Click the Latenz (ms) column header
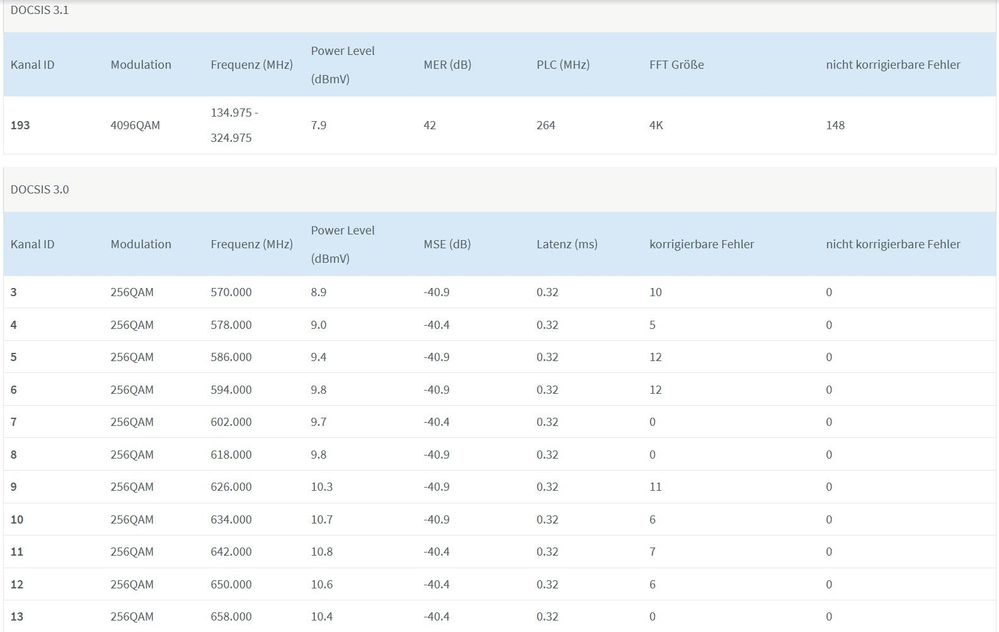999x632 pixels. pyautogui.click(x=567, y=244)
